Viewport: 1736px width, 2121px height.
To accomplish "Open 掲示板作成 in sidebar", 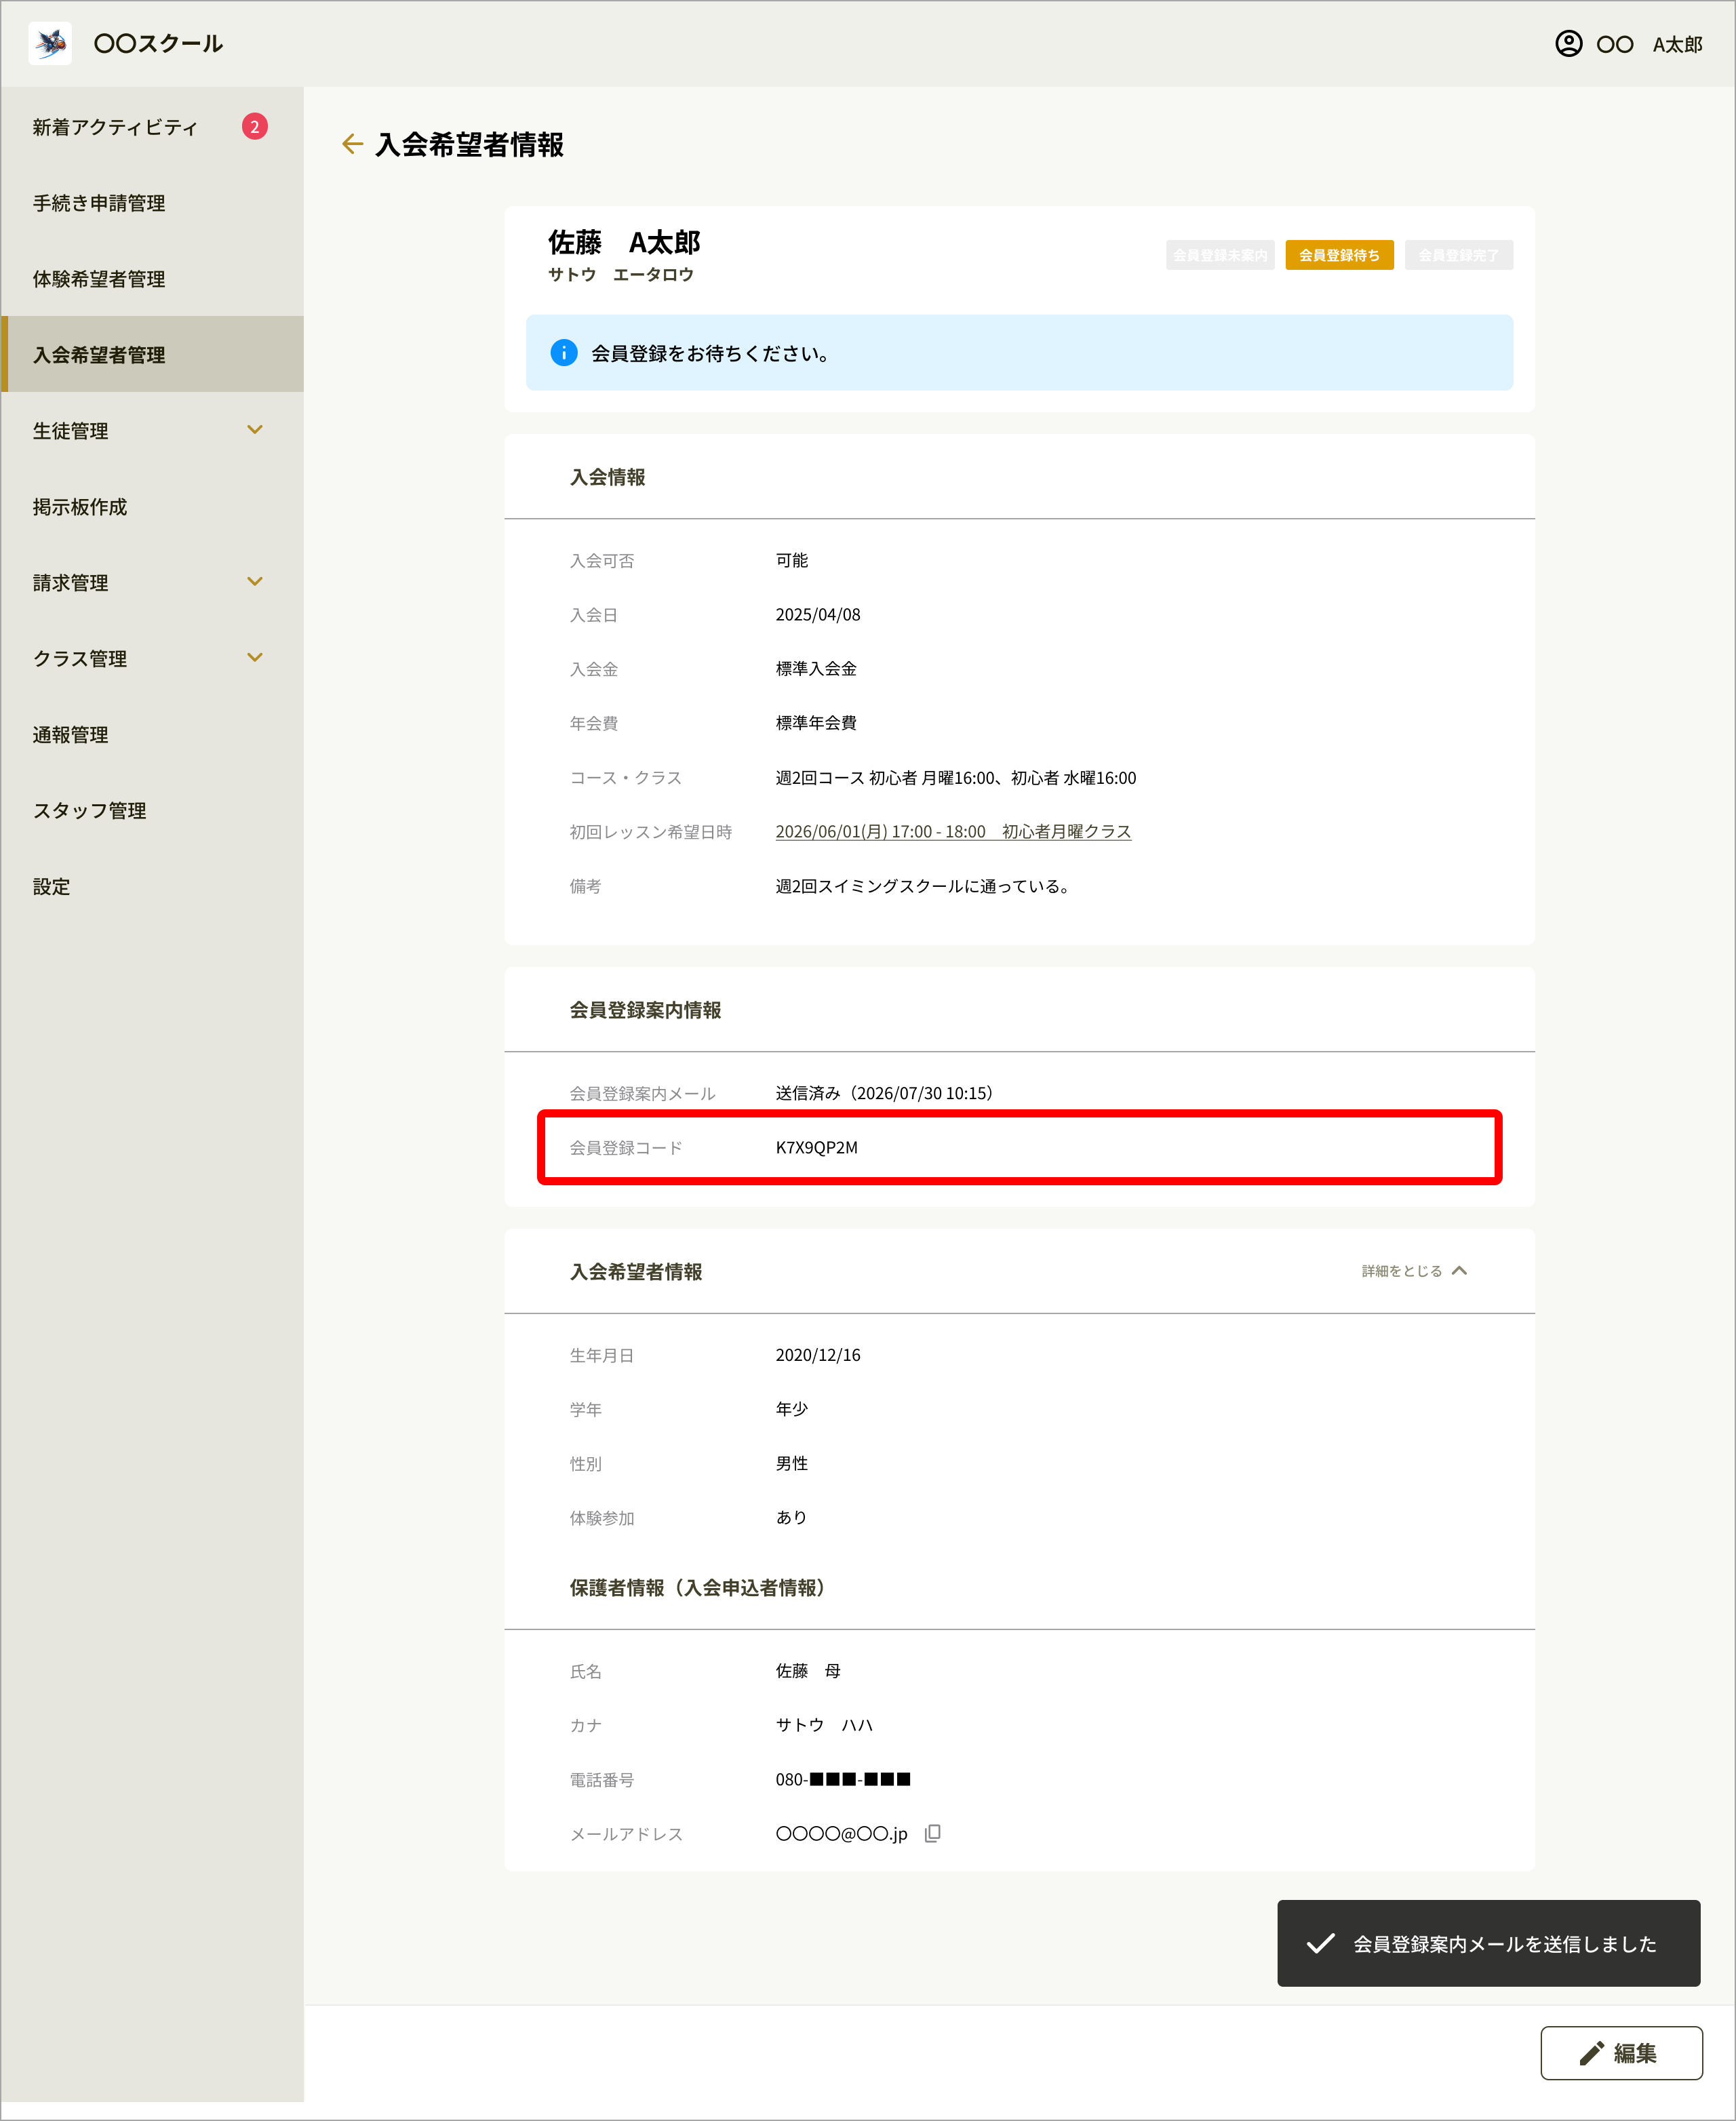I will coord(152,507).
